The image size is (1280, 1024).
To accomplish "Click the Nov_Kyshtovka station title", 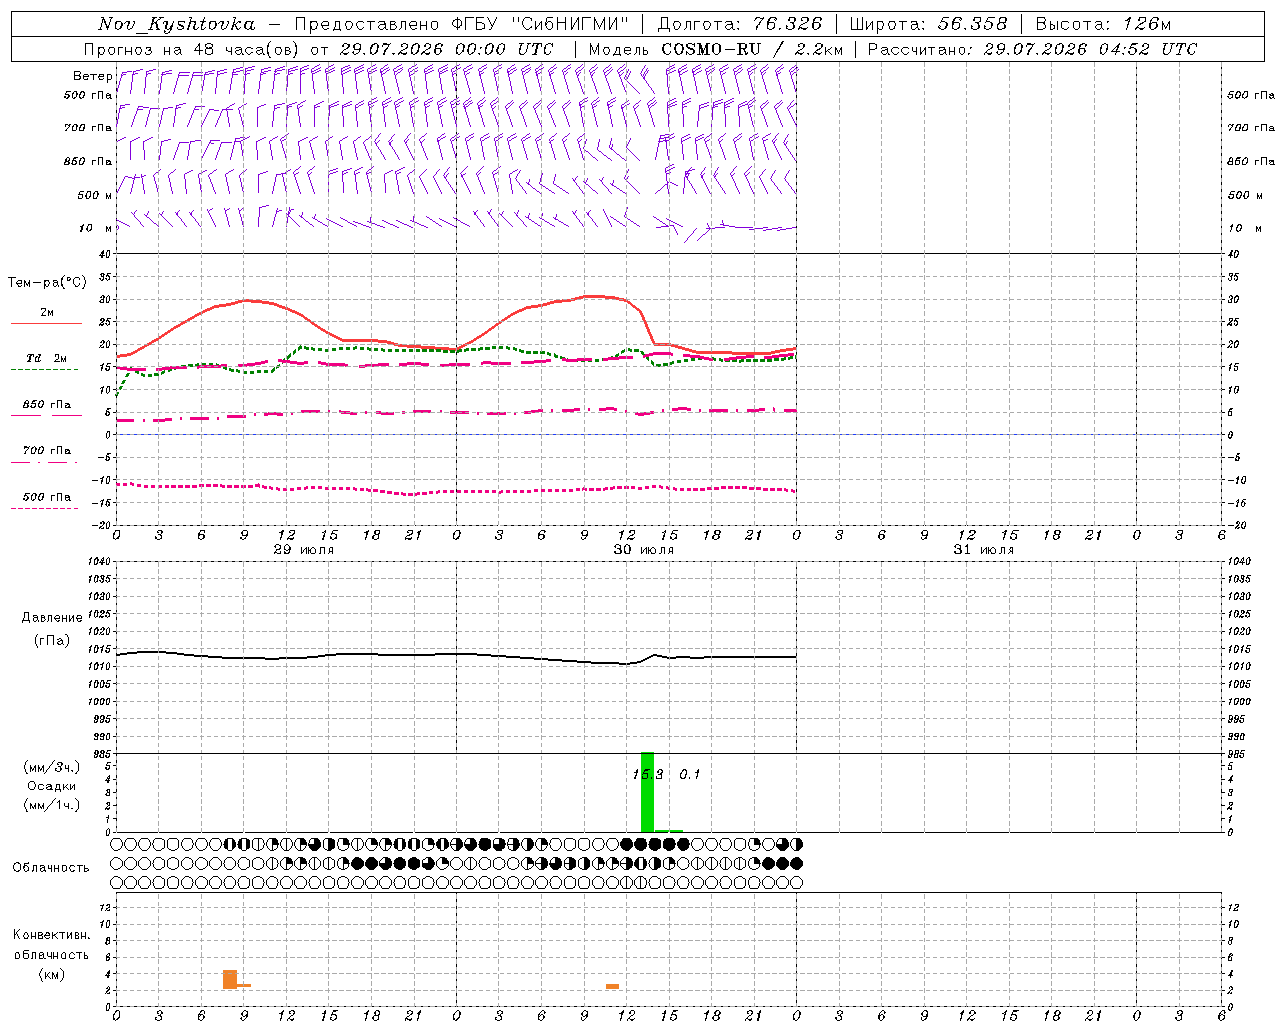I will (176, 24).
